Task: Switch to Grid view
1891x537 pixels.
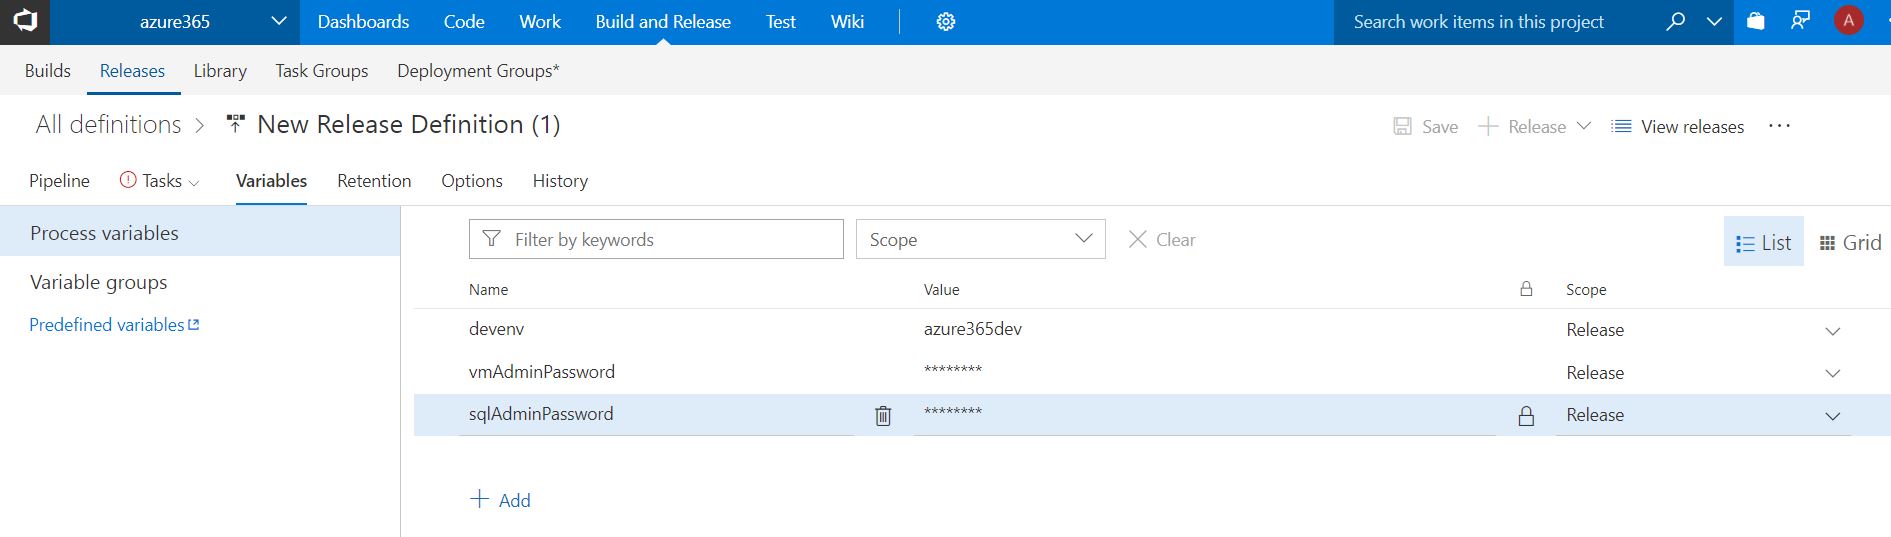Action: point(1850,242)
